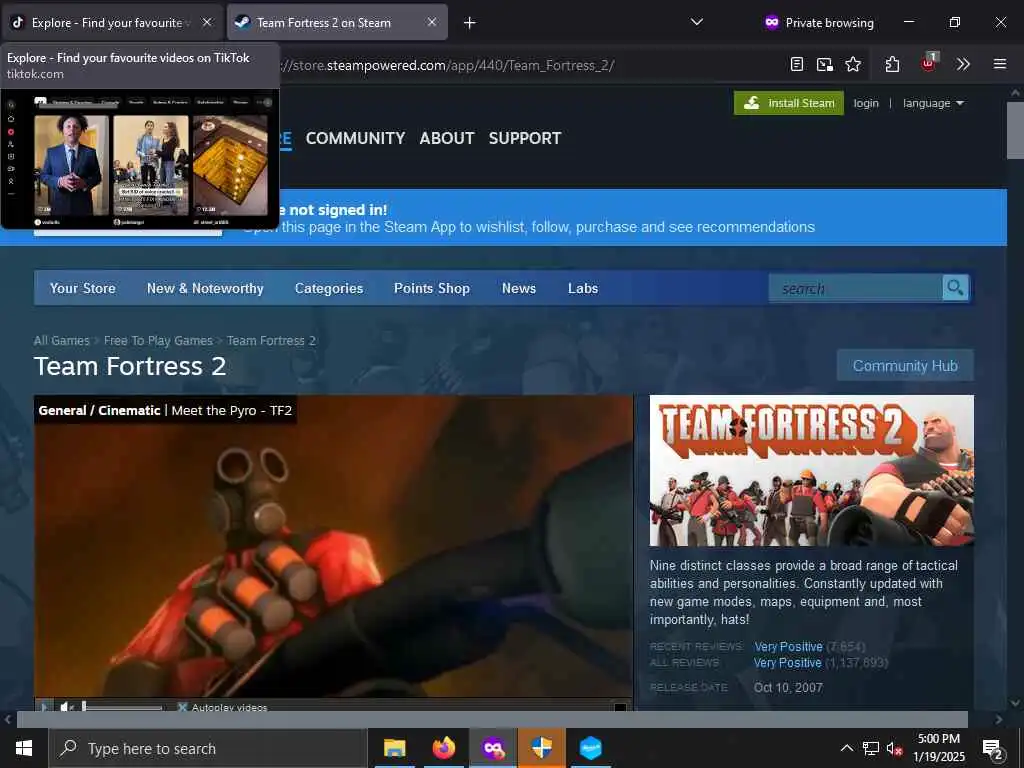Click the TikTok tab preview thumbnail
Image resolution: width=1024 pixels, height=768 pixels.
pyautogui.click(x=140, y=159)
